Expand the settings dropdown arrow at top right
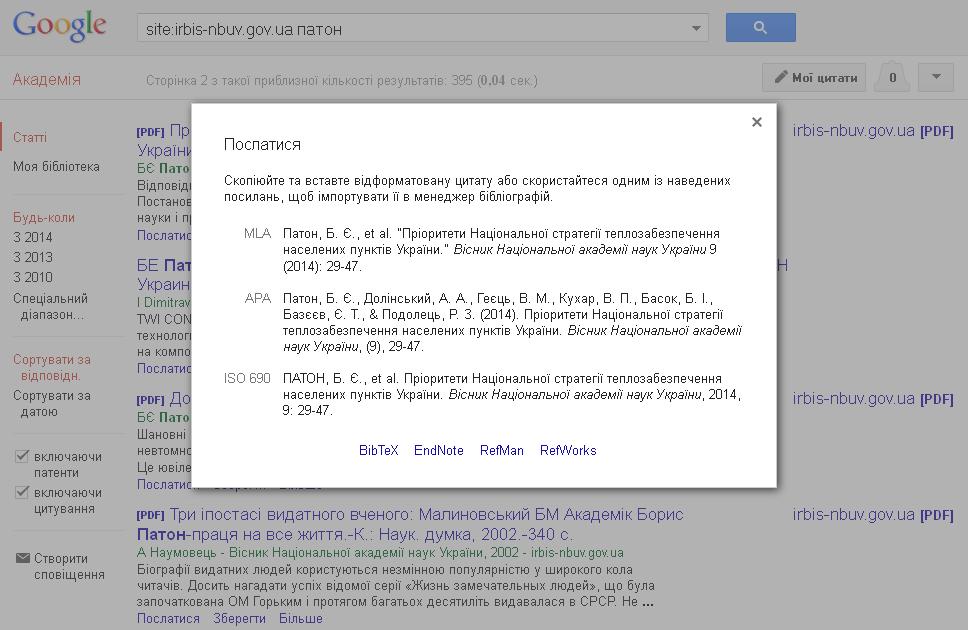This screenshot has width=968, height=630. (x=936, y=78)
